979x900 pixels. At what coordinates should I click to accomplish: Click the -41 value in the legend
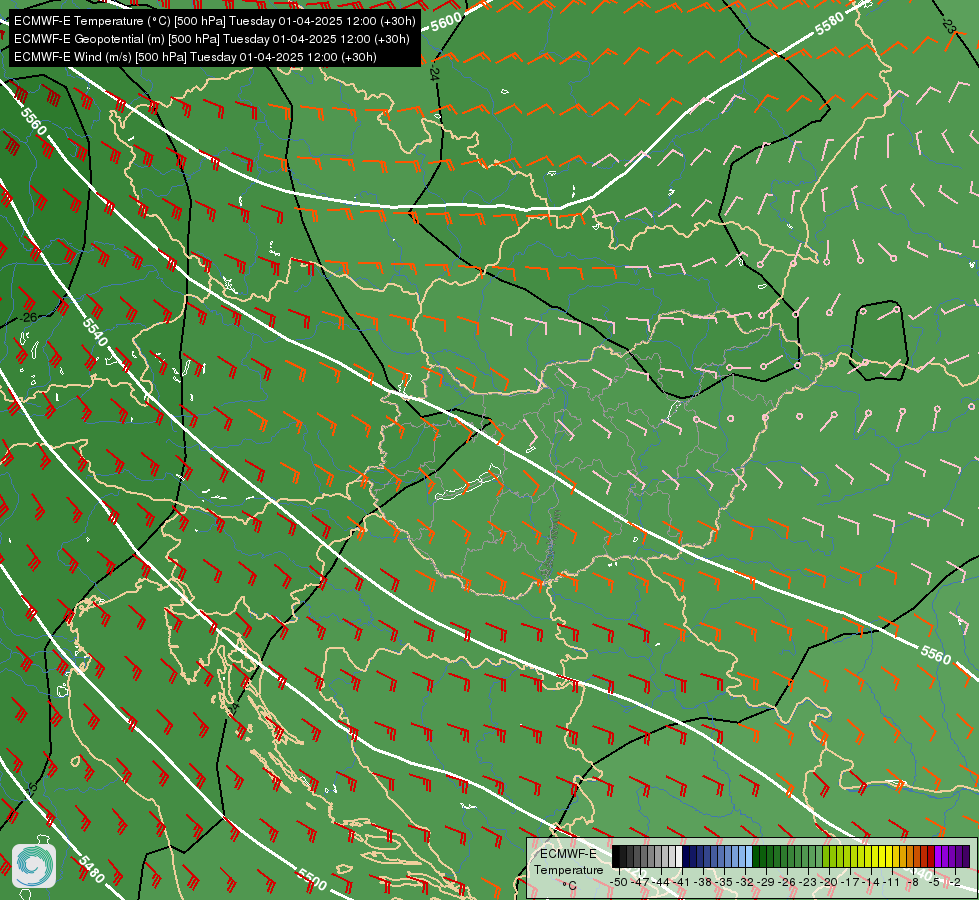(681, 882)
